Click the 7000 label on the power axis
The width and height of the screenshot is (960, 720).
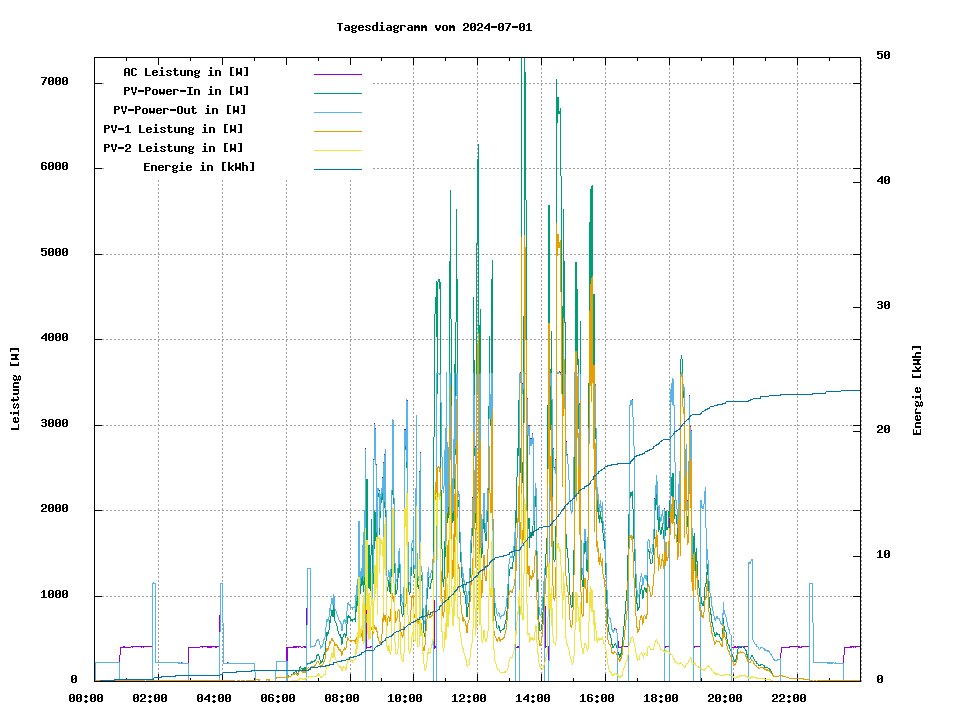(54, 81)
